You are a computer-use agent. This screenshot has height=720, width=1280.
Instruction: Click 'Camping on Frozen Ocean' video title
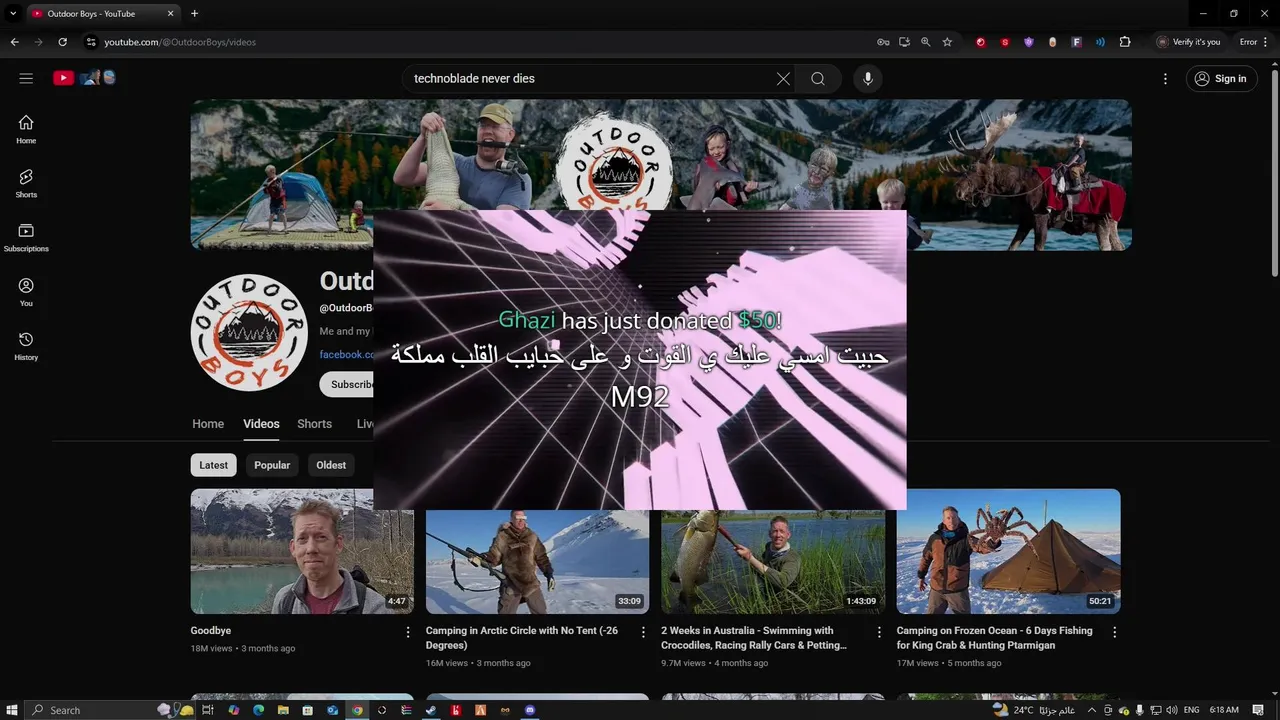click(994, 638)
